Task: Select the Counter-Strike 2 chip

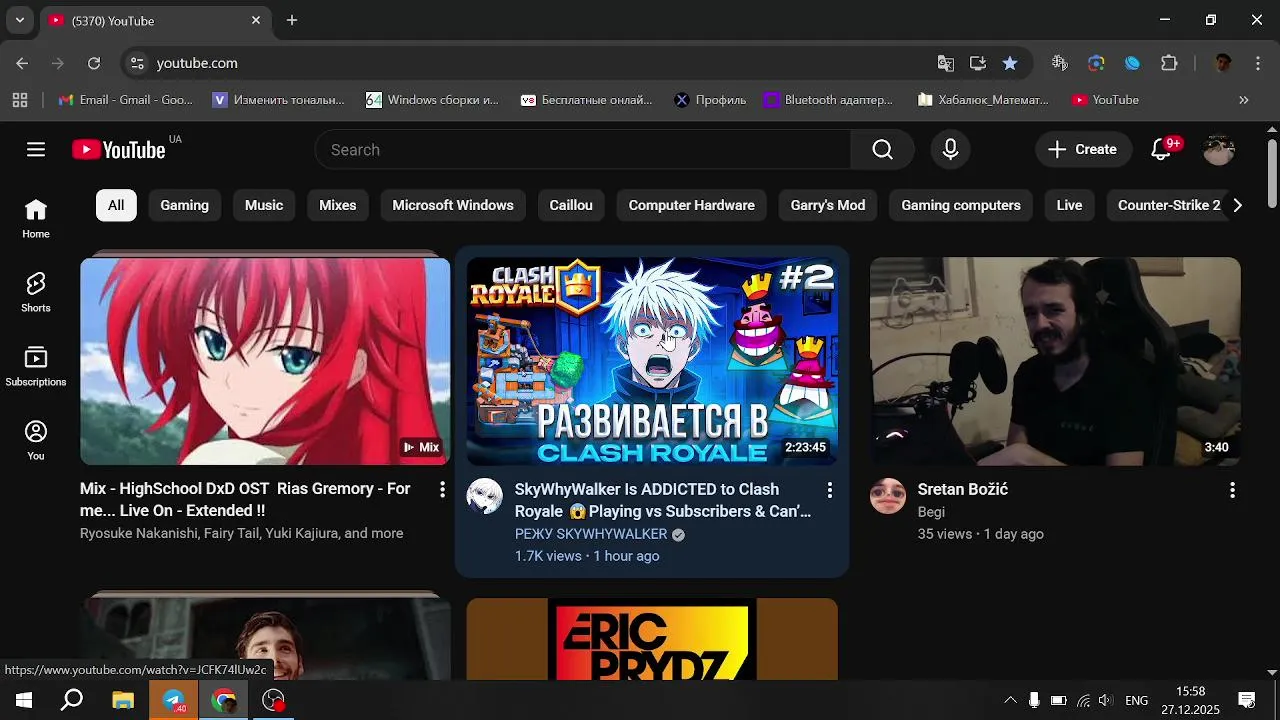Action: tap(1168, 205)
